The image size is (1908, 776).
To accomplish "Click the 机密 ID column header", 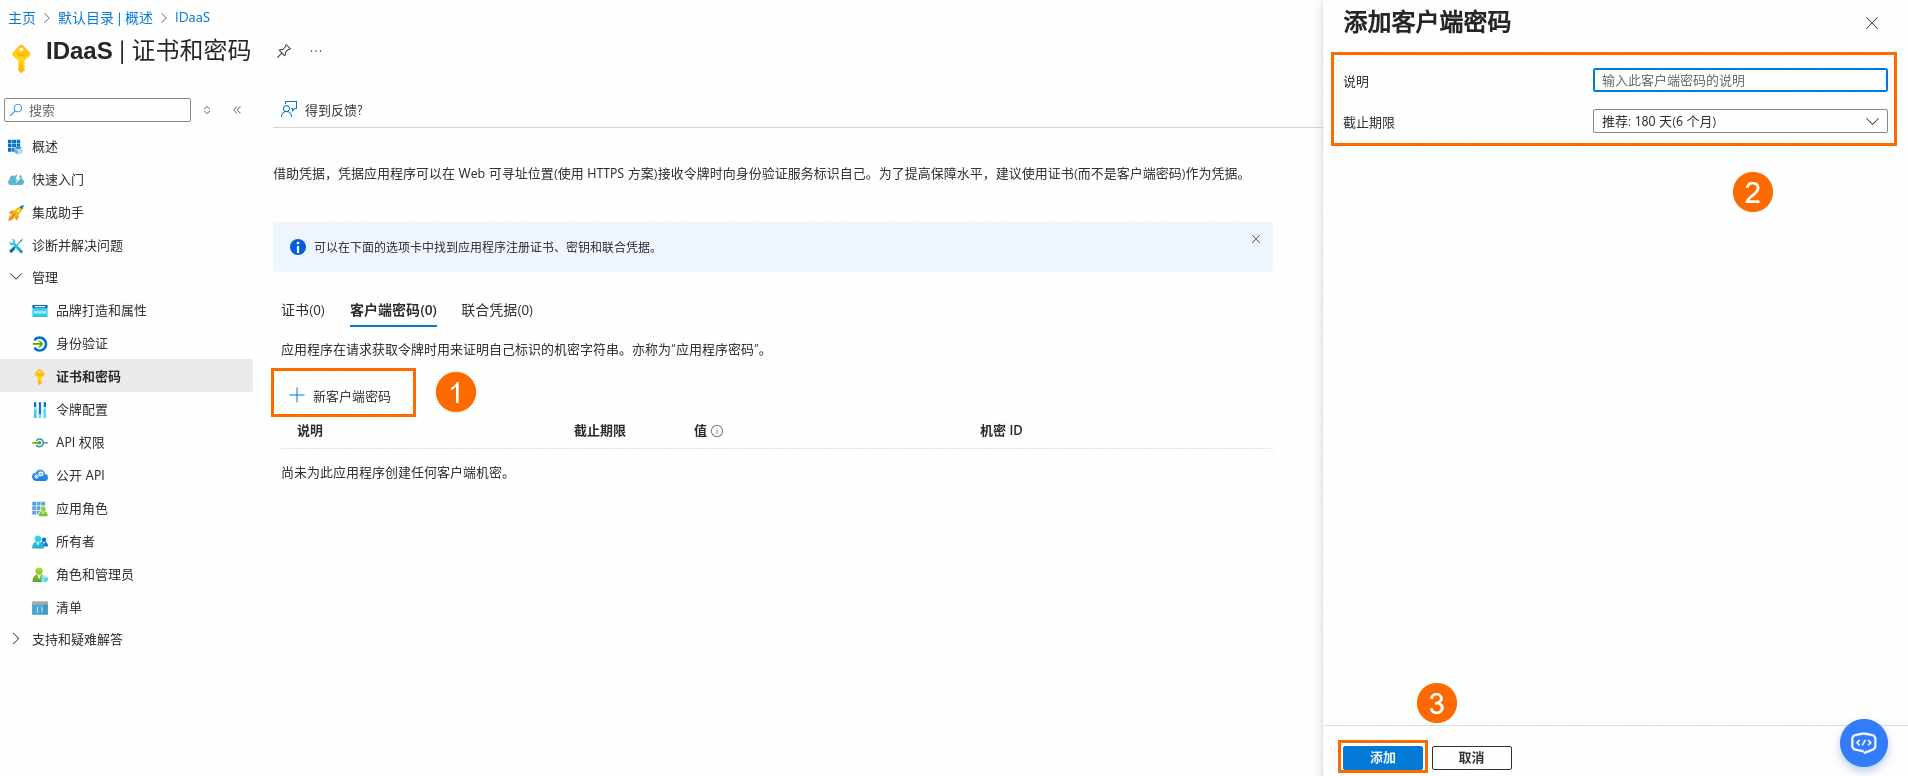I will coord(1001,431).
